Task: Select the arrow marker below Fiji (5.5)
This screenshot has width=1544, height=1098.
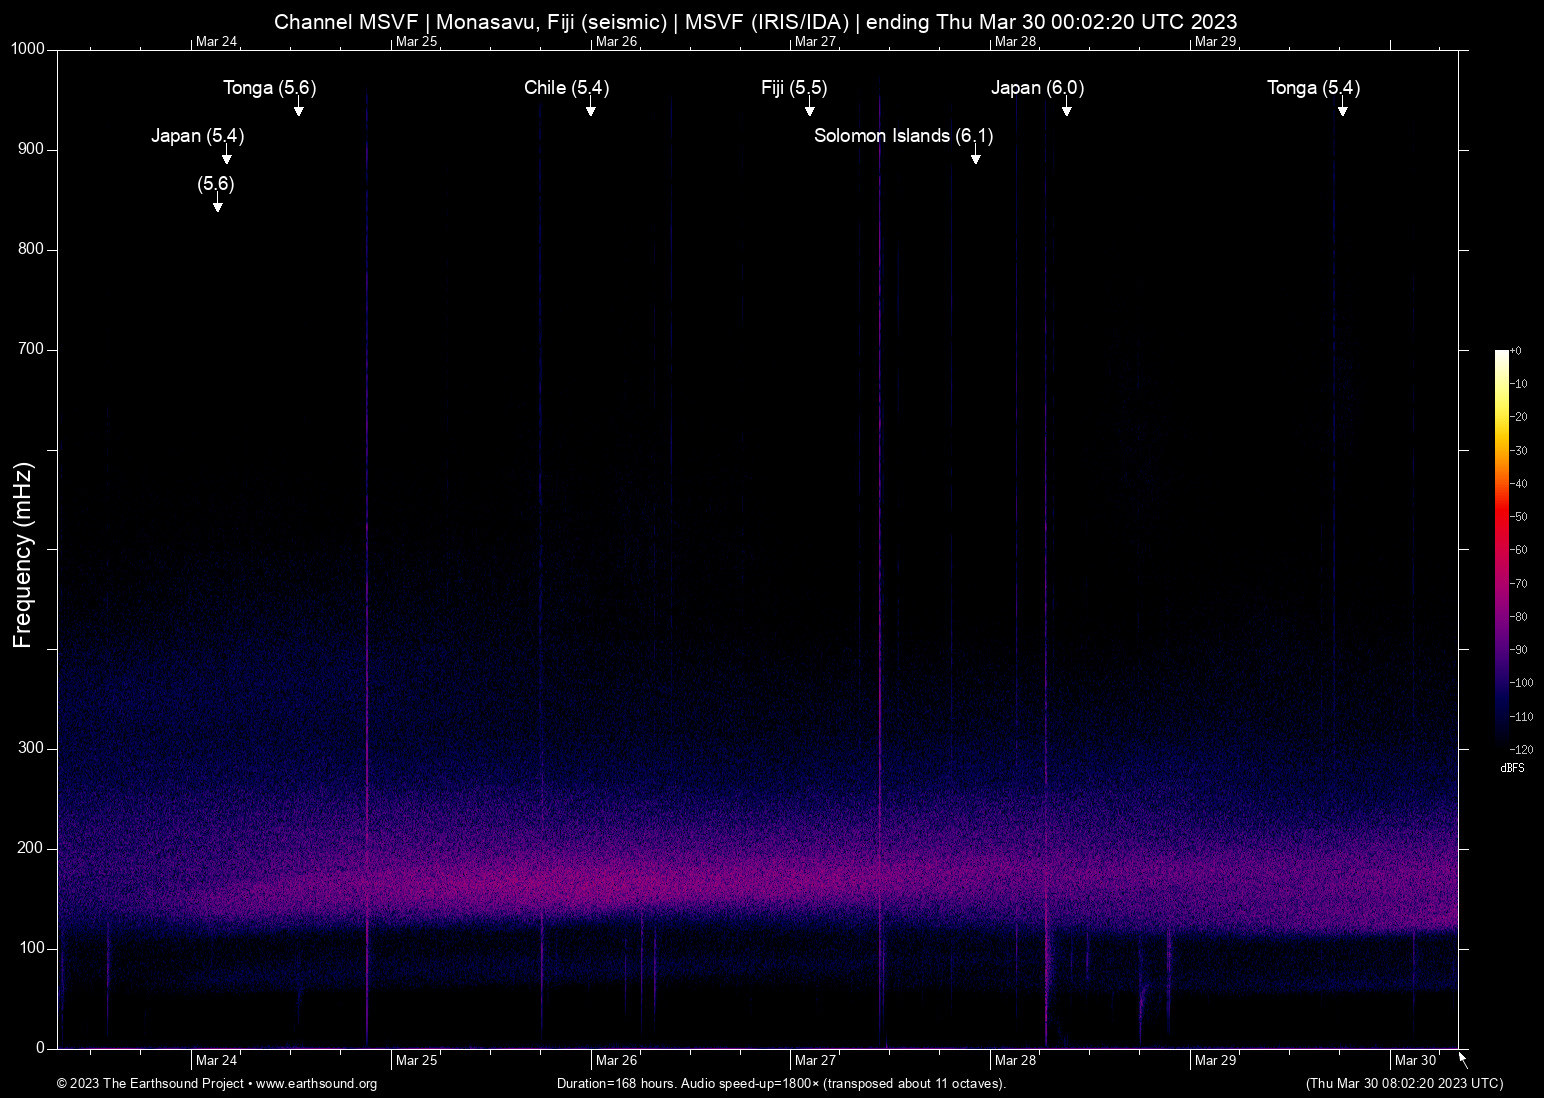Action: tap(810, 108)
